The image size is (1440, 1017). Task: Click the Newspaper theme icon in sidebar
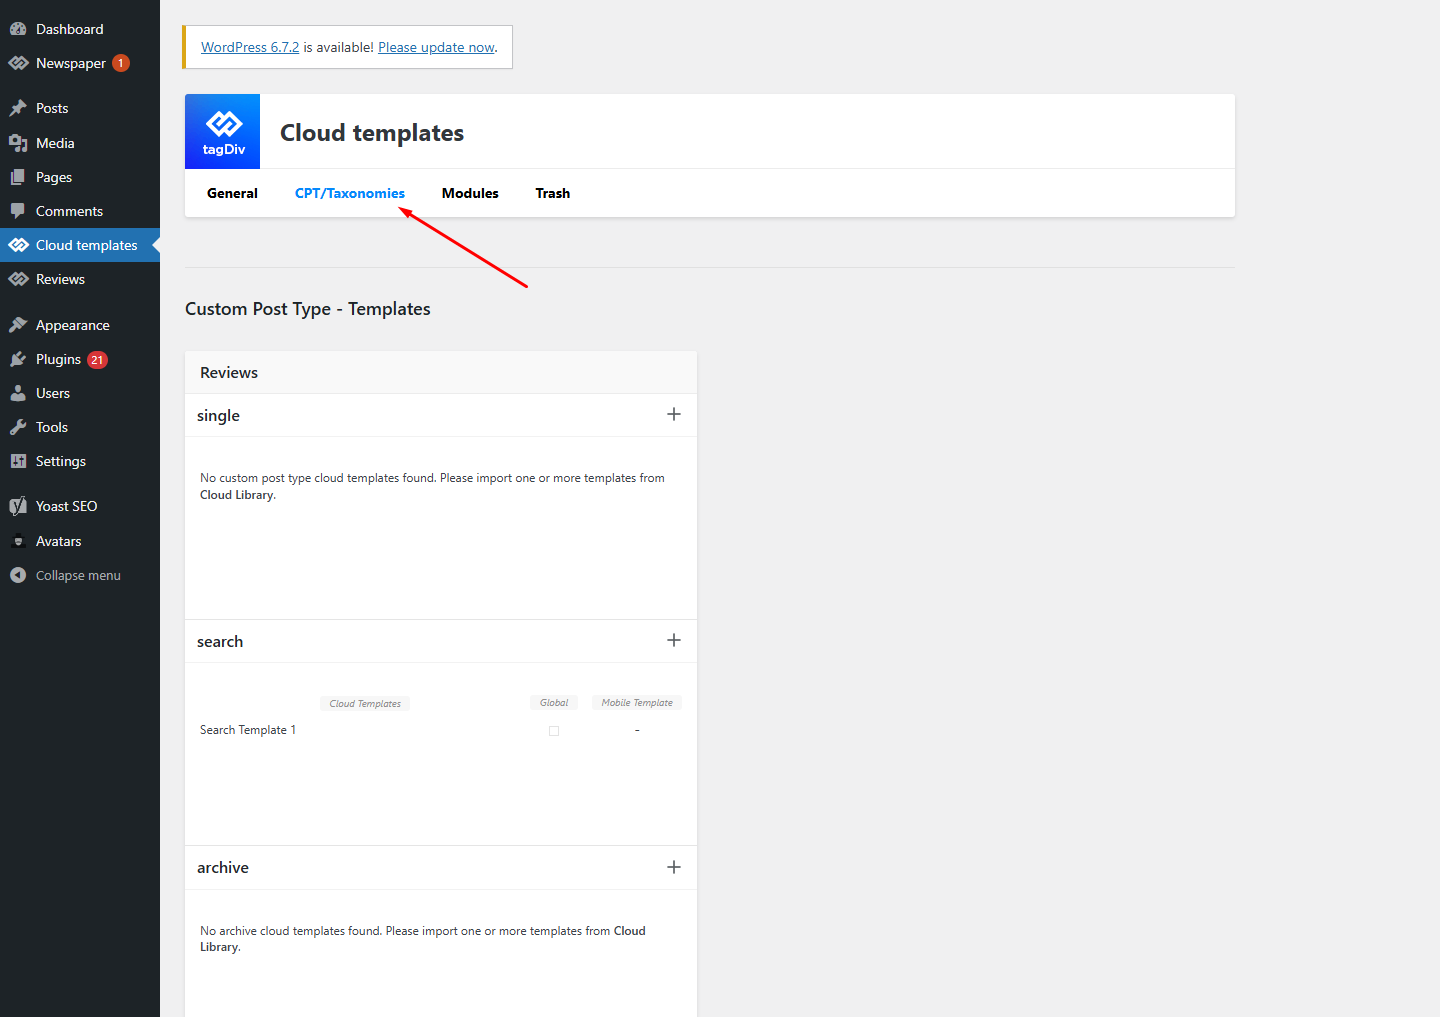(x=18, y=63)
